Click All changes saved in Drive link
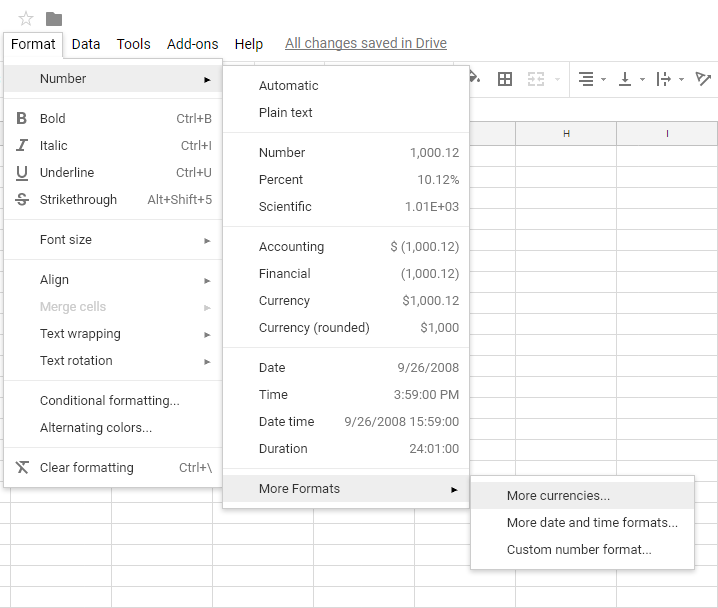The image size is (718, 608). coord(366,44)
